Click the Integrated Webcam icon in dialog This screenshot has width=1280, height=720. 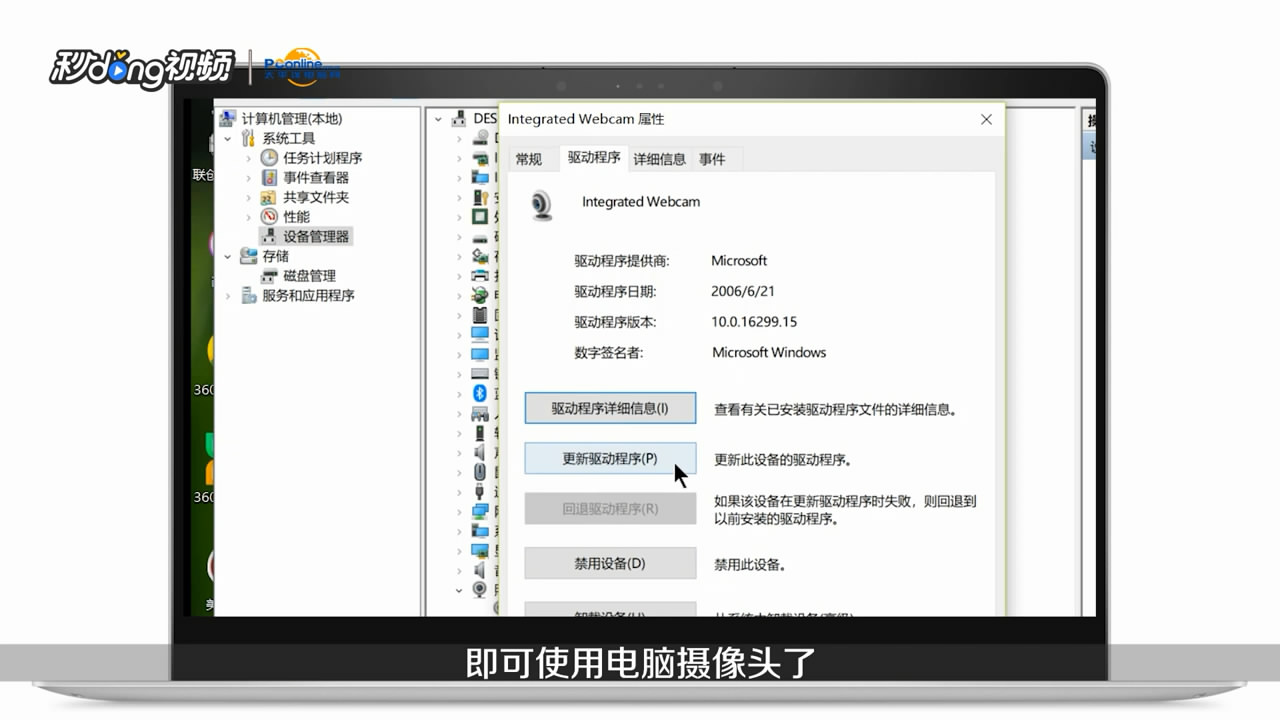[x=542, y=205]
